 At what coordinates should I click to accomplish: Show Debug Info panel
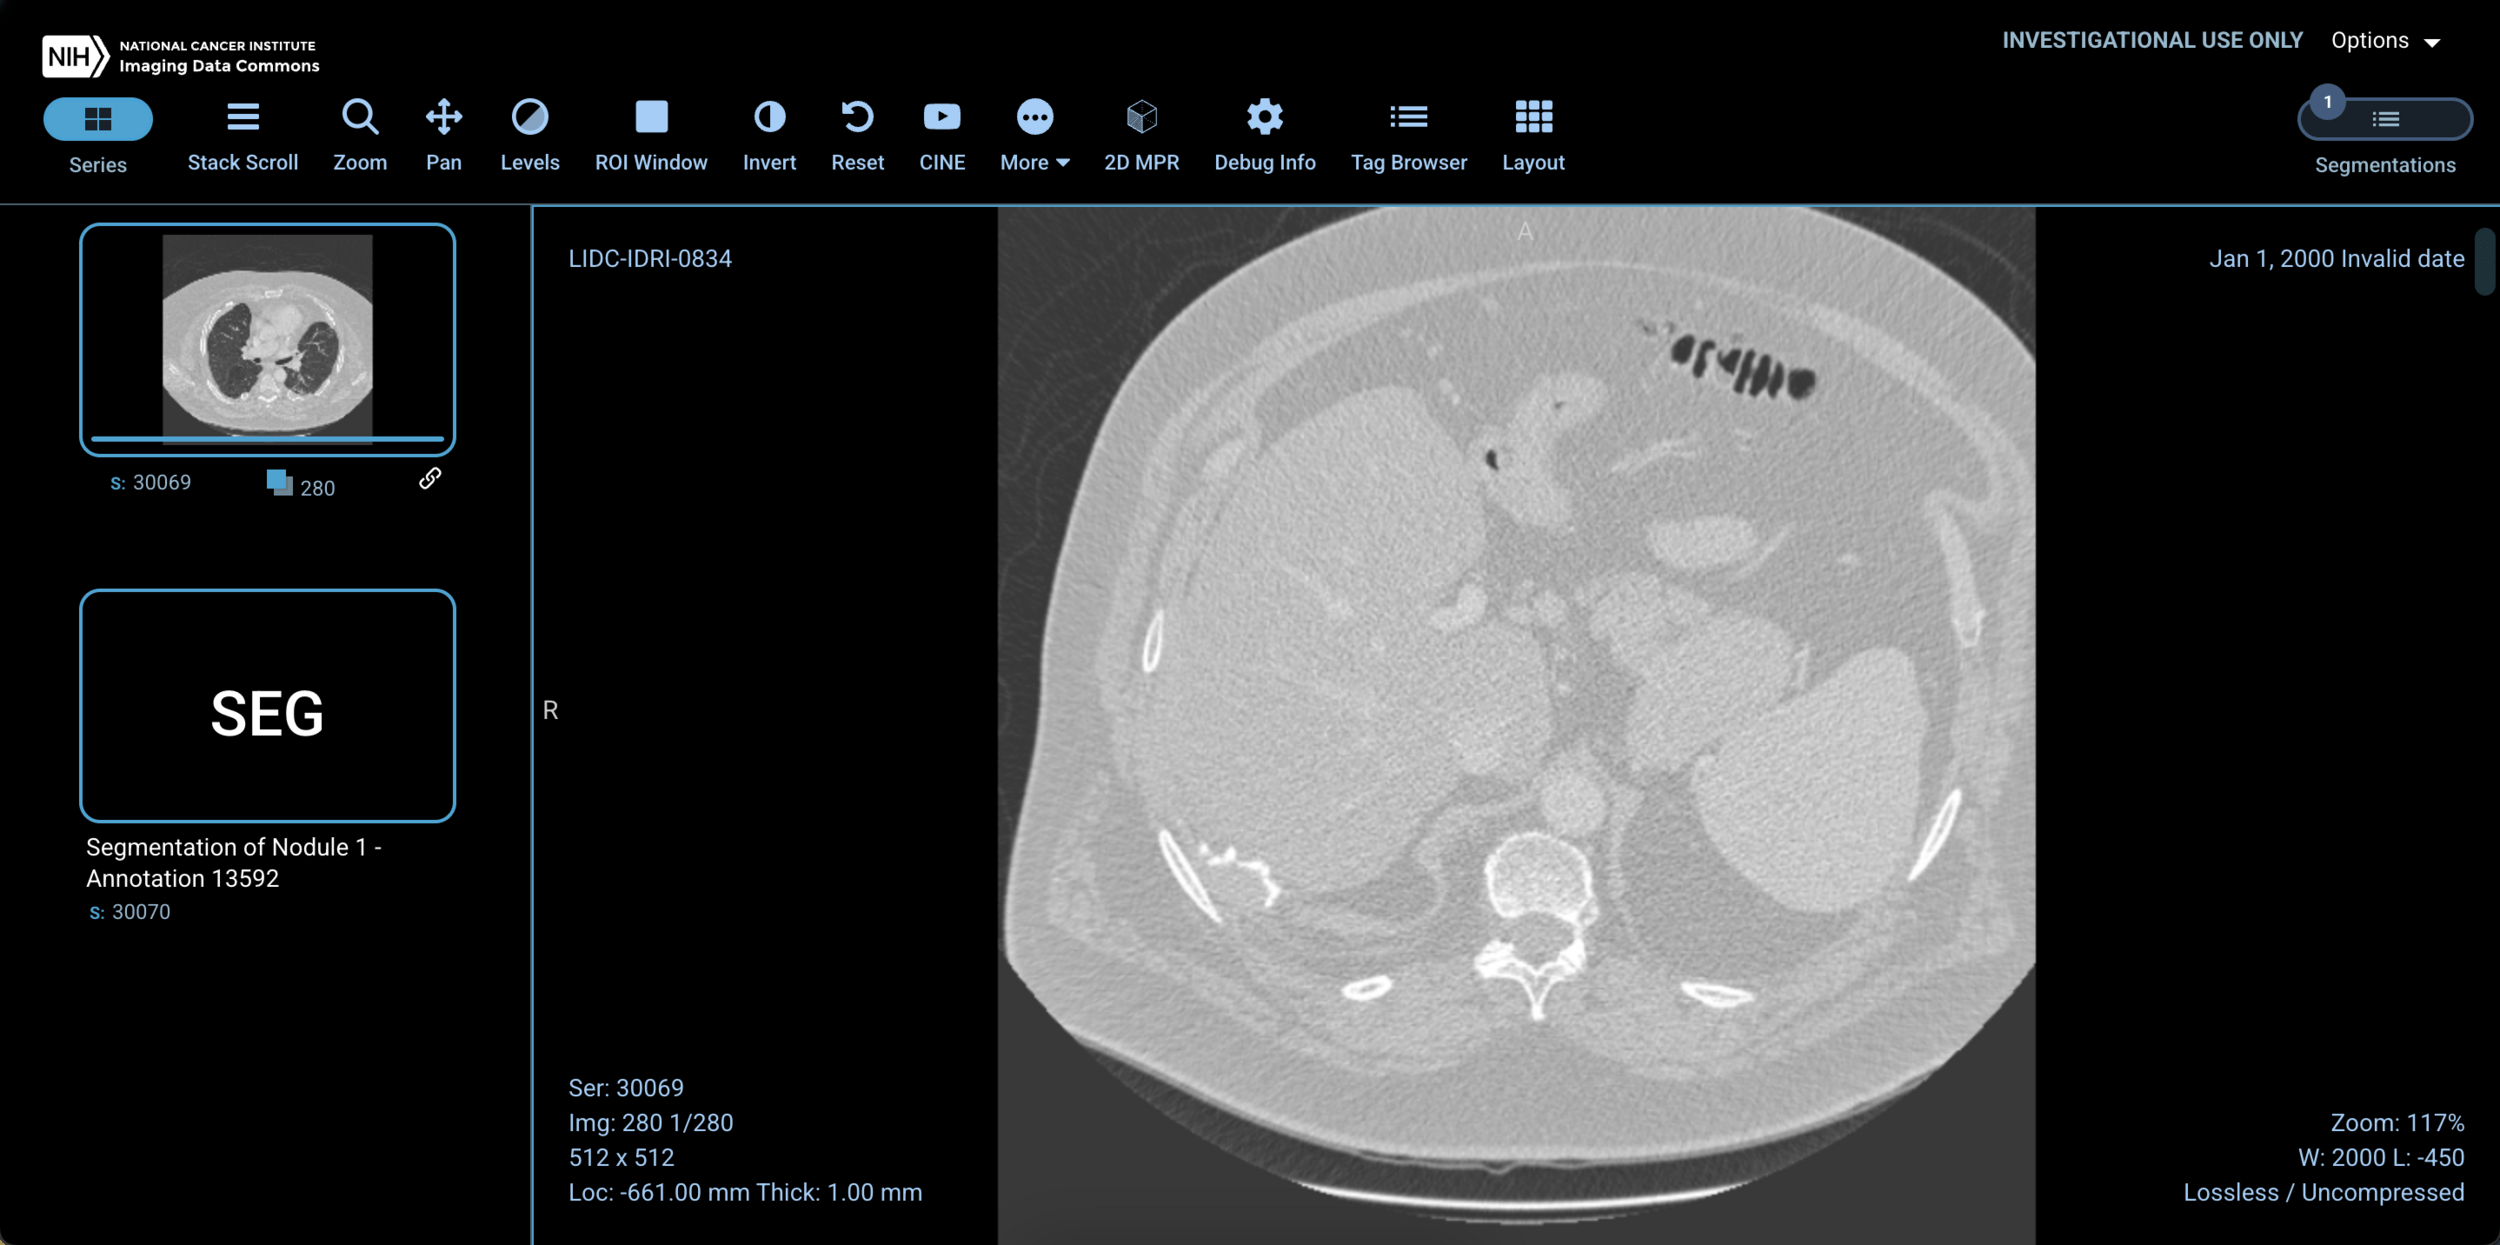tap(1264, 134)
